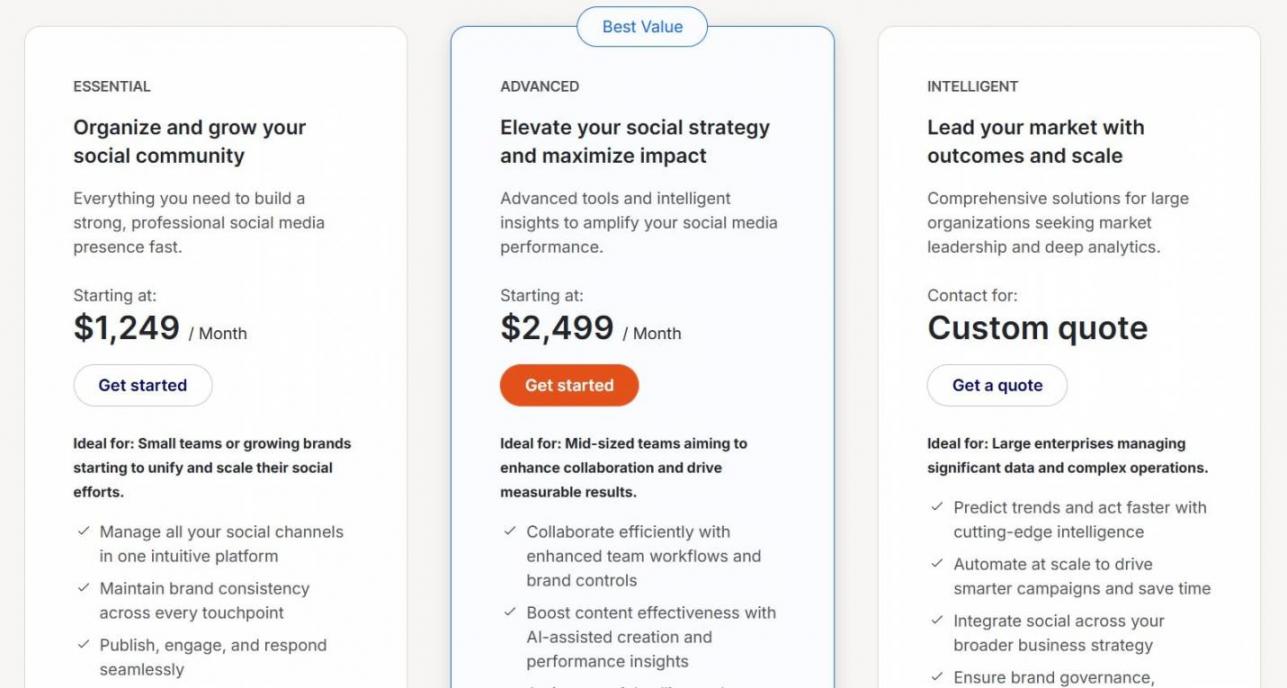The height and width of the screenshot is (688, 1287).
Task: Click the INTELLIGENT plan label
Action: 972,87
